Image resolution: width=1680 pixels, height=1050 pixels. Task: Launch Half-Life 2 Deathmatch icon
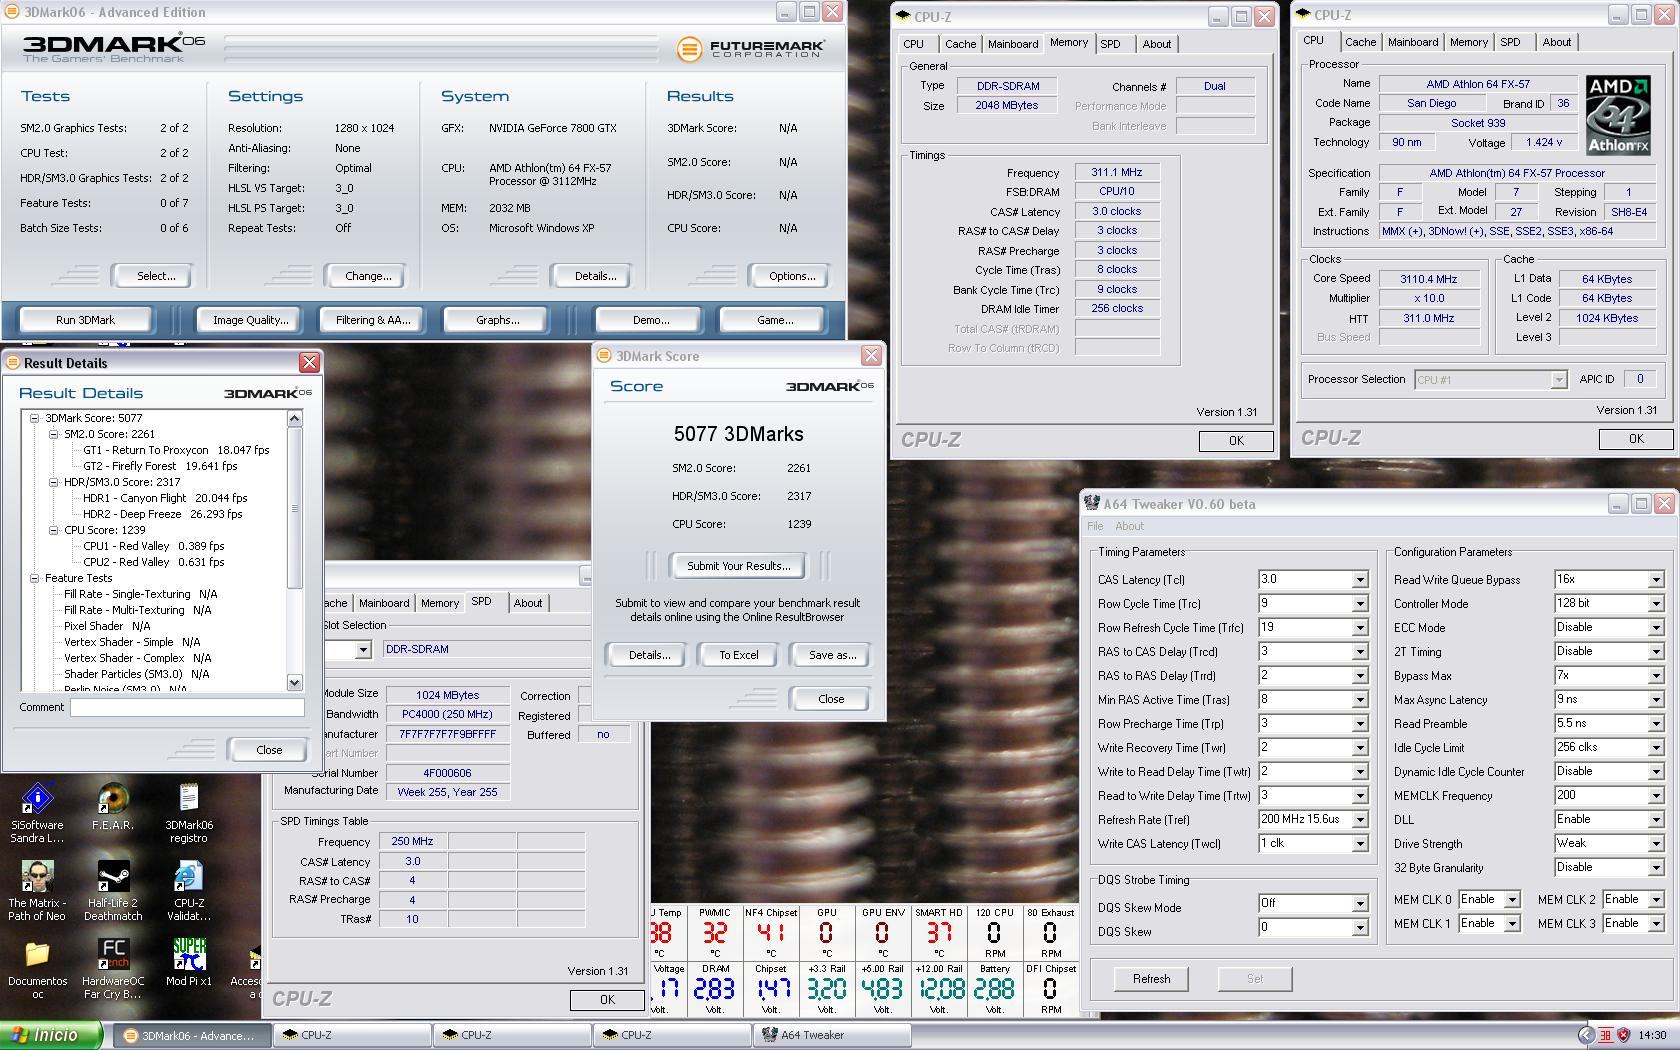(113, 878)
